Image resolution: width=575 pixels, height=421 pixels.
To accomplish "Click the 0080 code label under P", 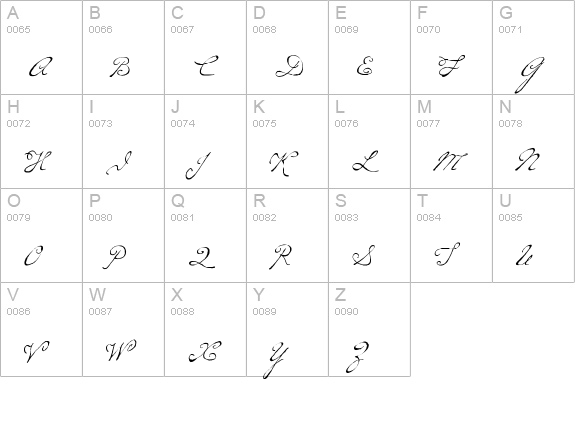I will click(x=100, y=217).
